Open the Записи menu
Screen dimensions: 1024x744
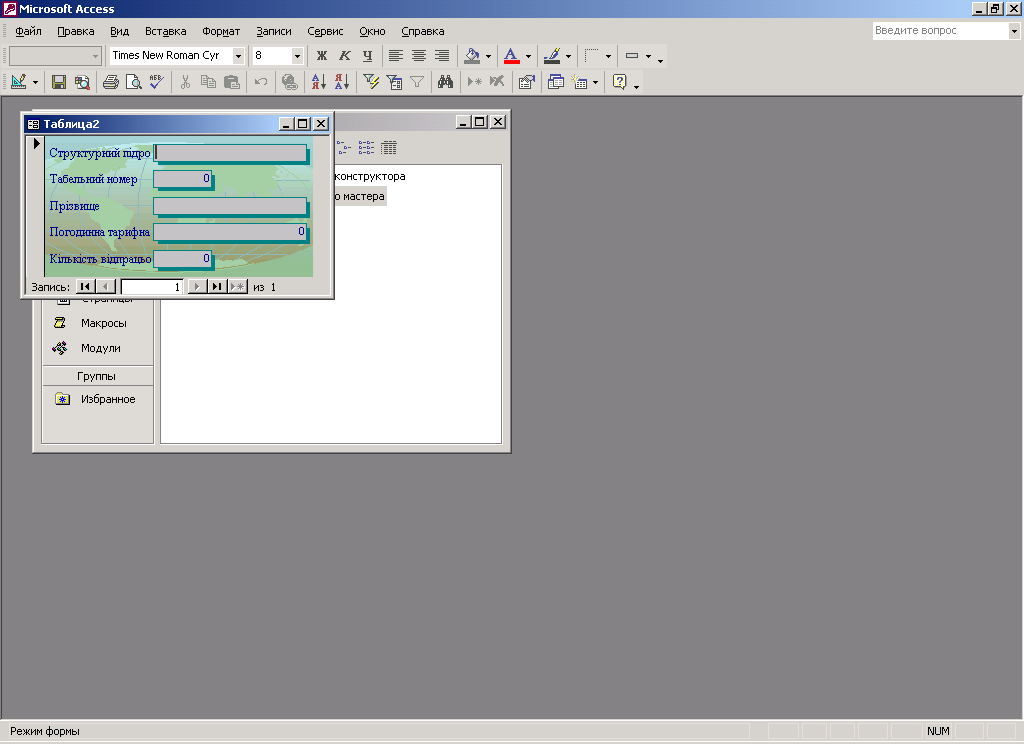point(274,31)
